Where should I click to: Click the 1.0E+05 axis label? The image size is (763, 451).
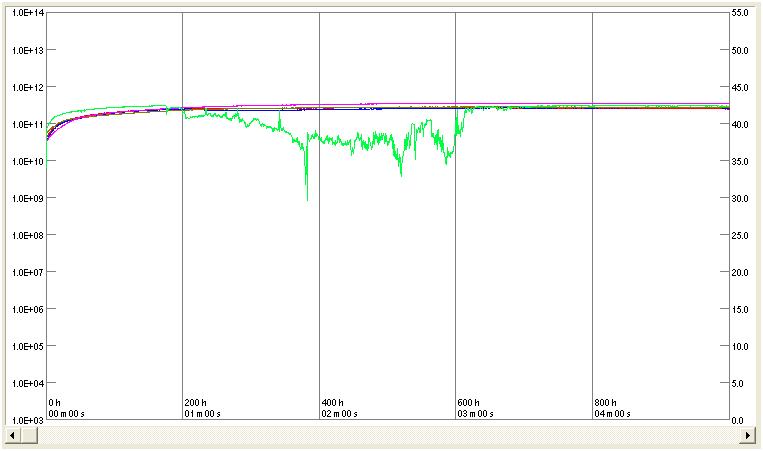(28, 346)
